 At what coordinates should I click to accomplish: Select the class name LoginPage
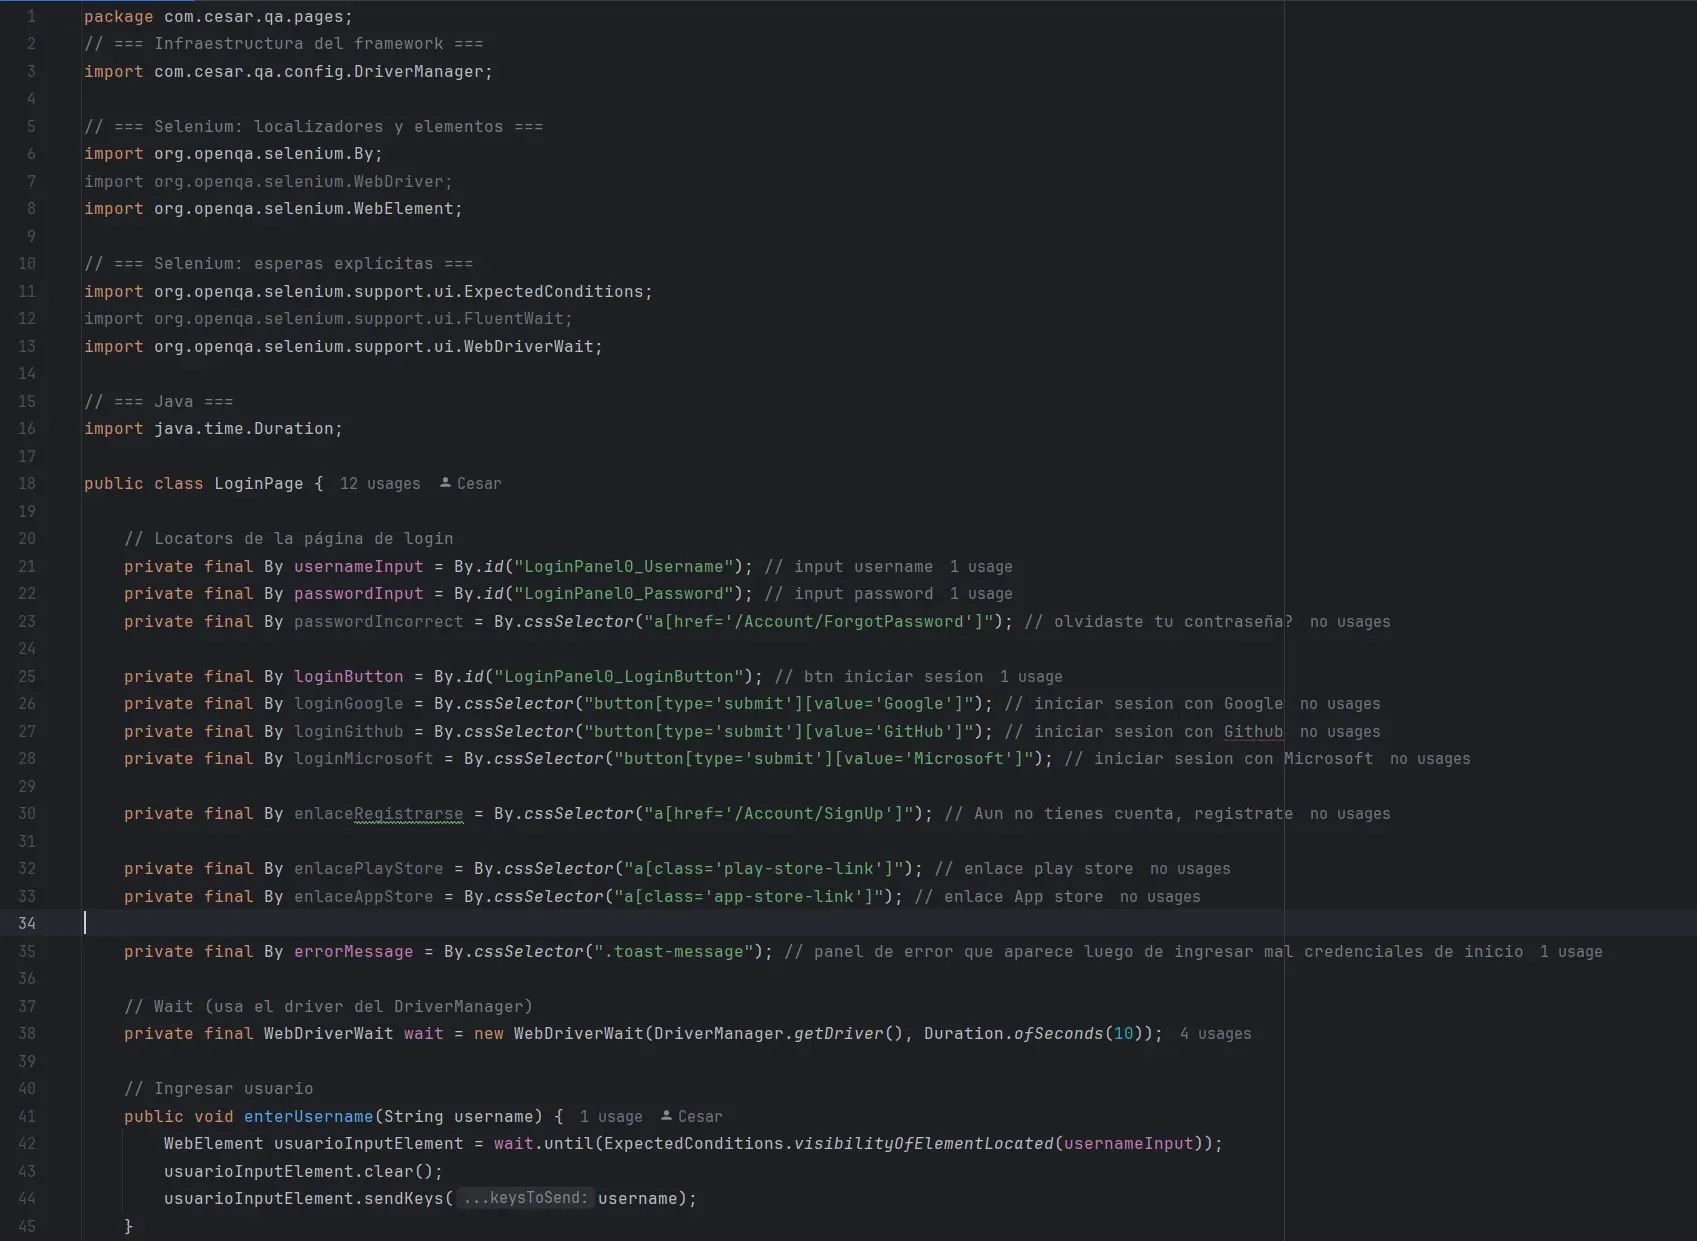click(257, 483)
